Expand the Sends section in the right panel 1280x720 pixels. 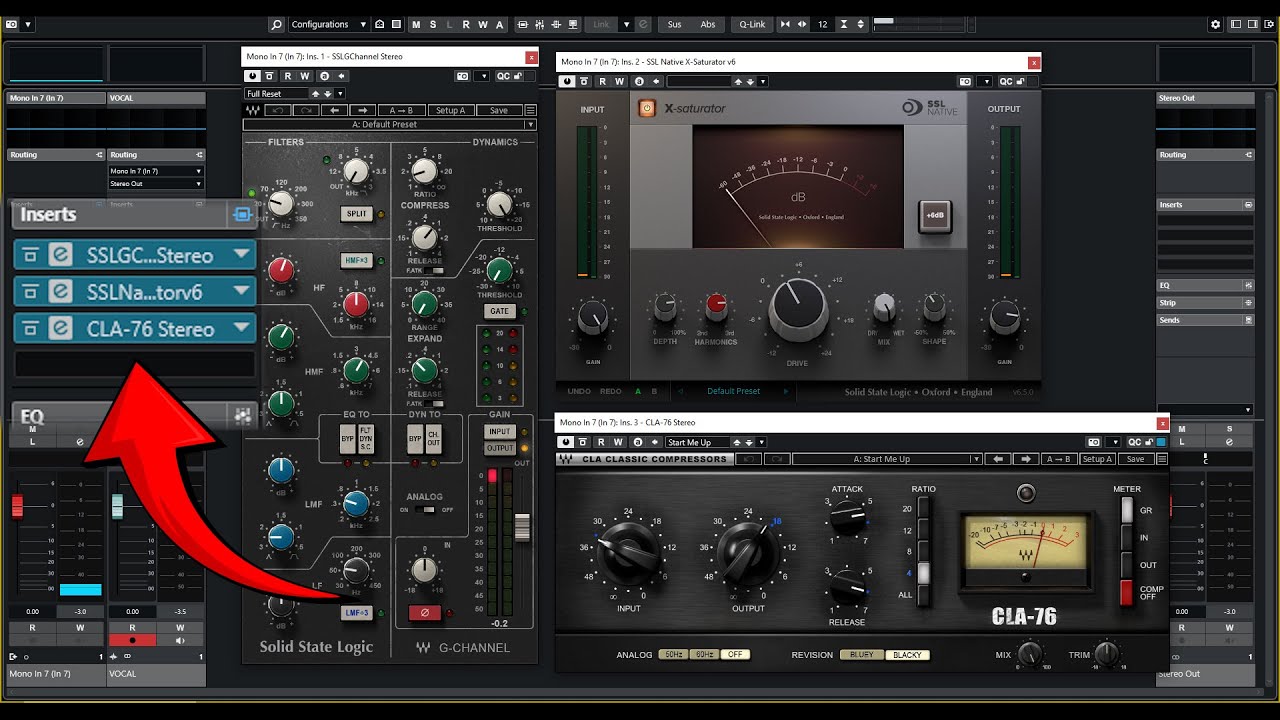(x=1205, y=320)
